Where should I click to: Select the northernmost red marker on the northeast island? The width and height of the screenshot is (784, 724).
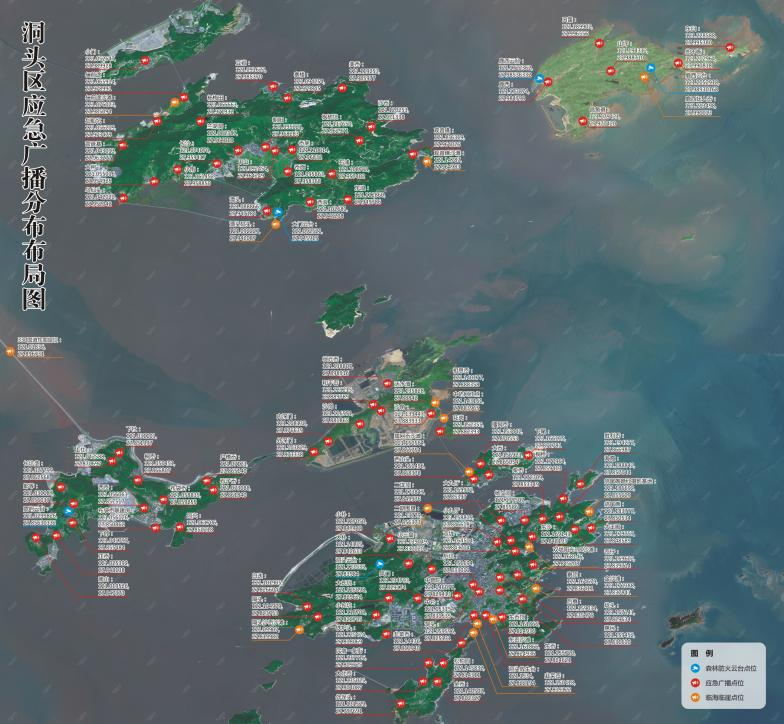[598, 44]
